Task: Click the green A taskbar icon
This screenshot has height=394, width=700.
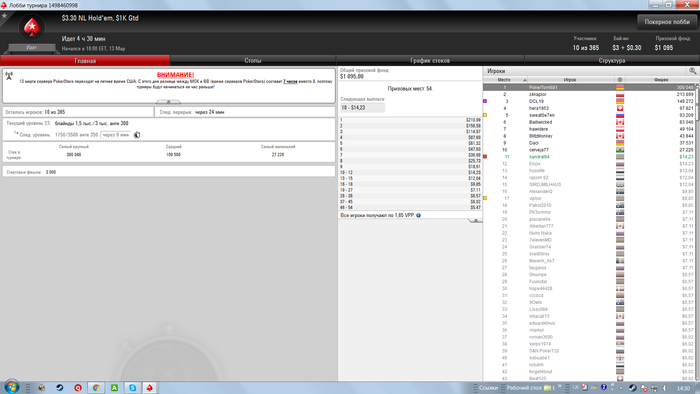Action: point(114,388)
